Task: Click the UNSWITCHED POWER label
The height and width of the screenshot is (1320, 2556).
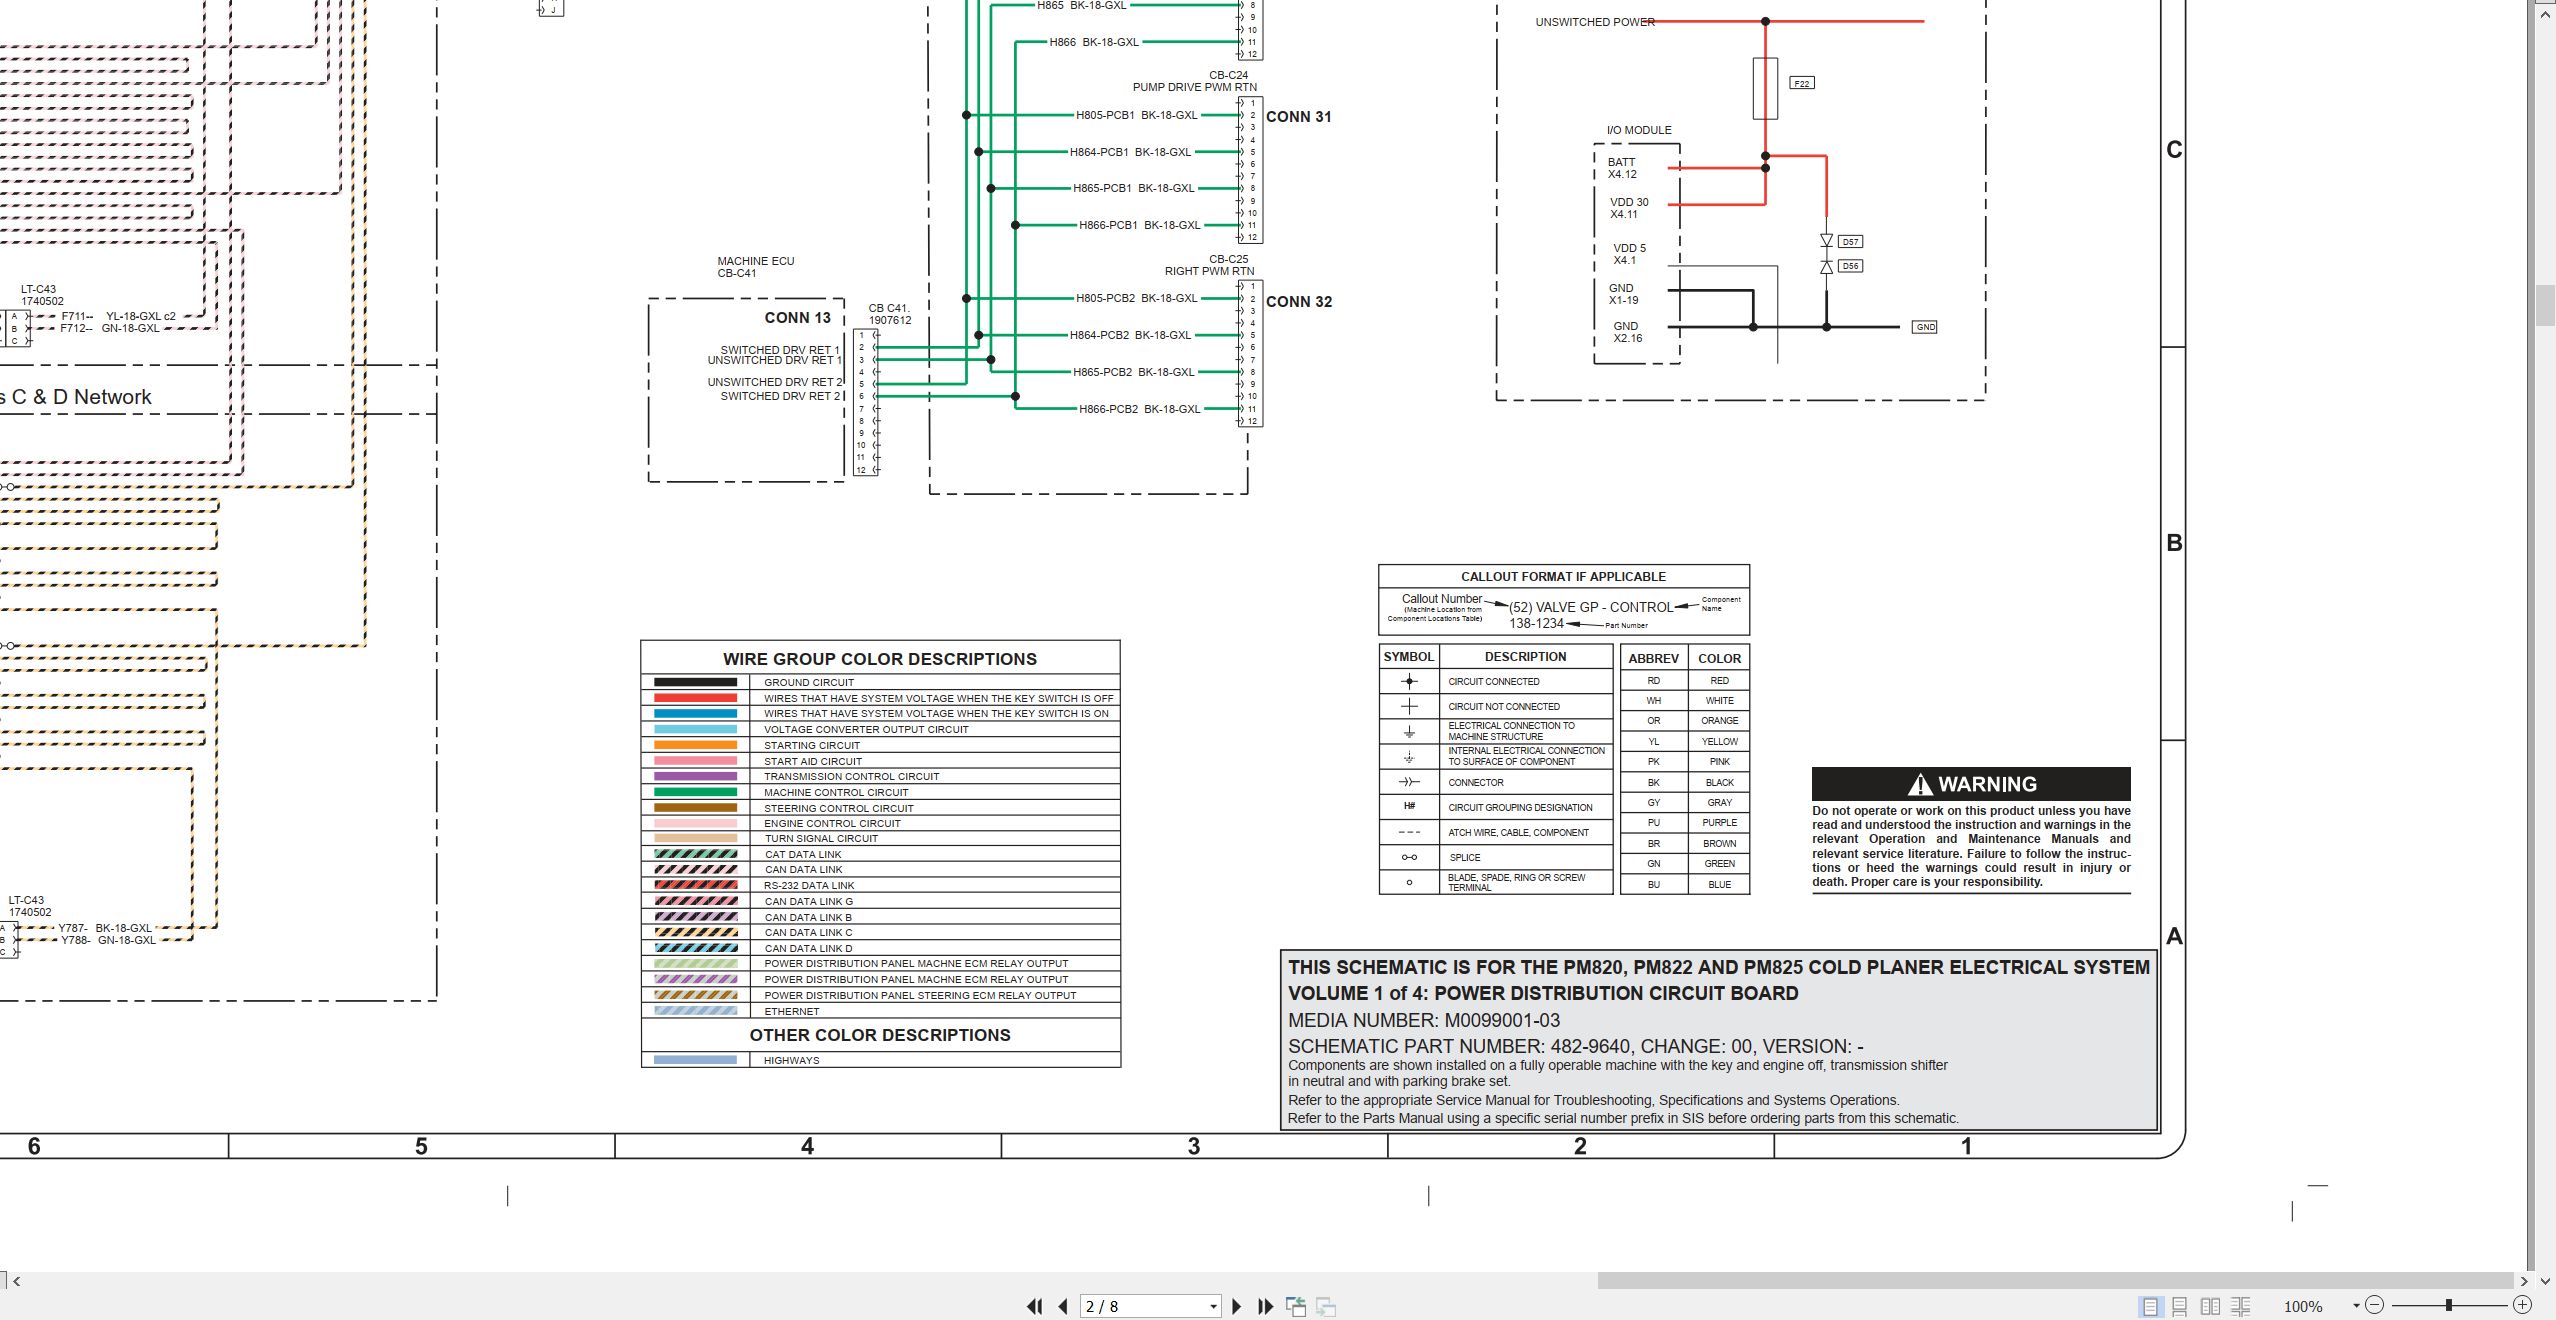Action: [x=1595, y=22]
